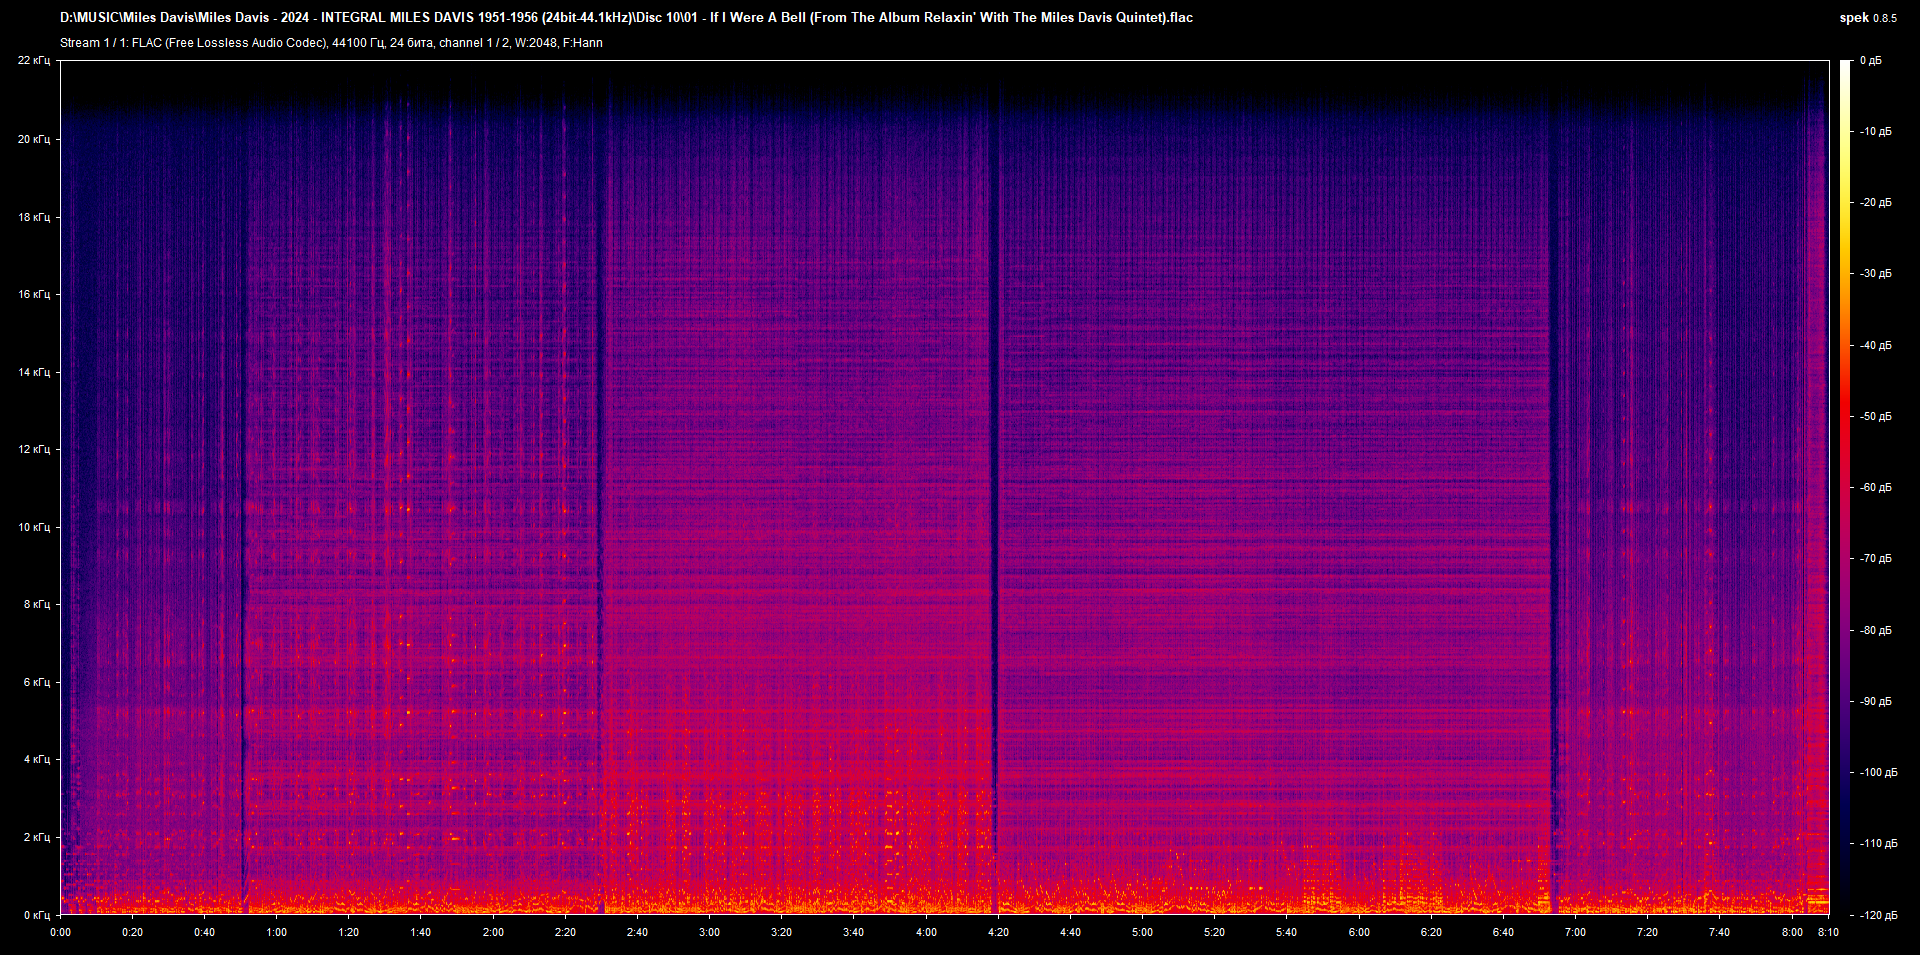Screen dimensions: 1920x955
Task: Click the '18 кГц' frequency axis label
Action: (34, 217)
